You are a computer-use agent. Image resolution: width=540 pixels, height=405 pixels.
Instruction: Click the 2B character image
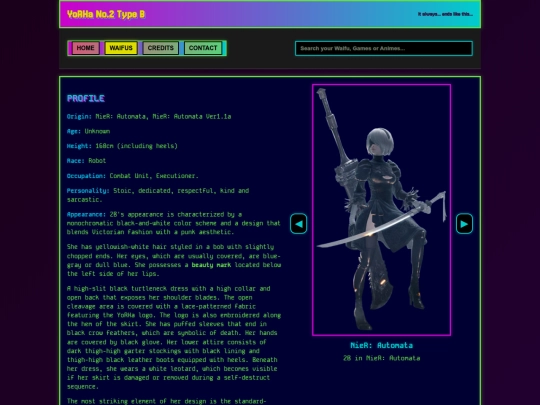click(381, 210)
